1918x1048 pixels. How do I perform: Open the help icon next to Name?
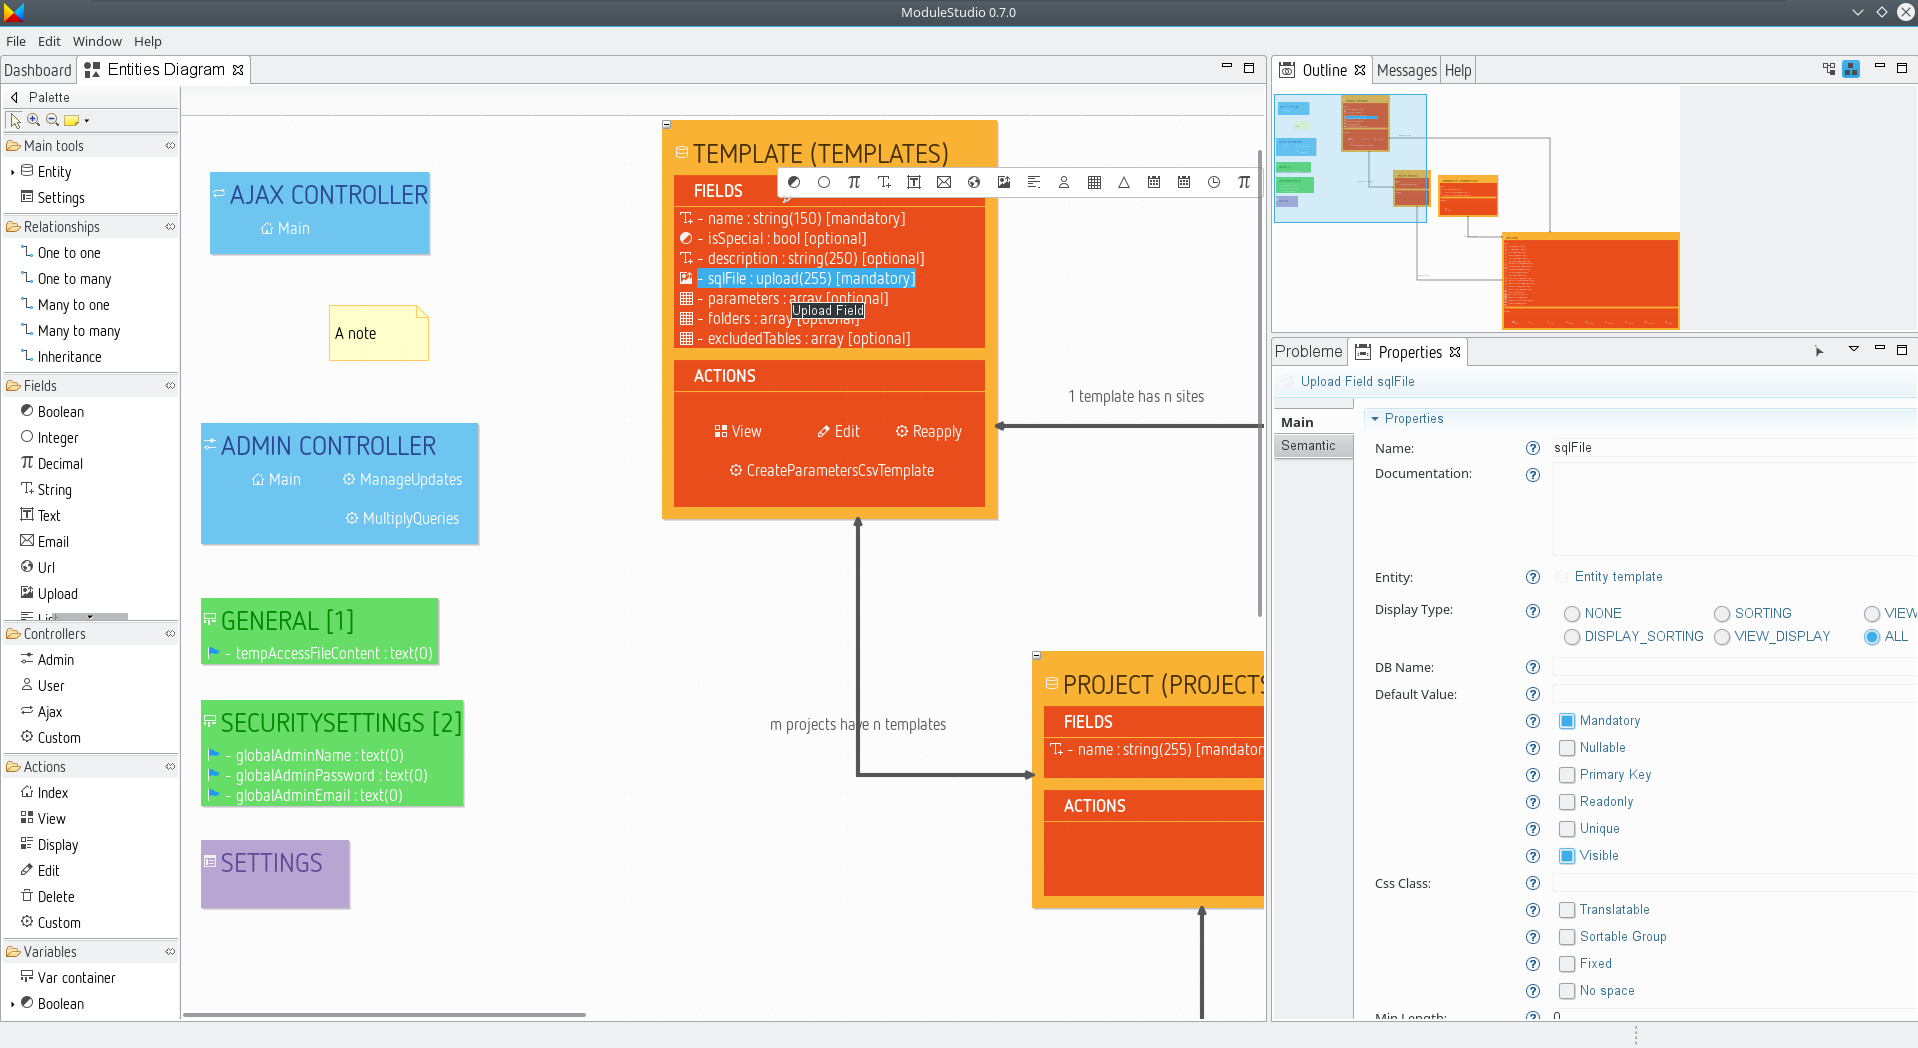(1532, 448)
